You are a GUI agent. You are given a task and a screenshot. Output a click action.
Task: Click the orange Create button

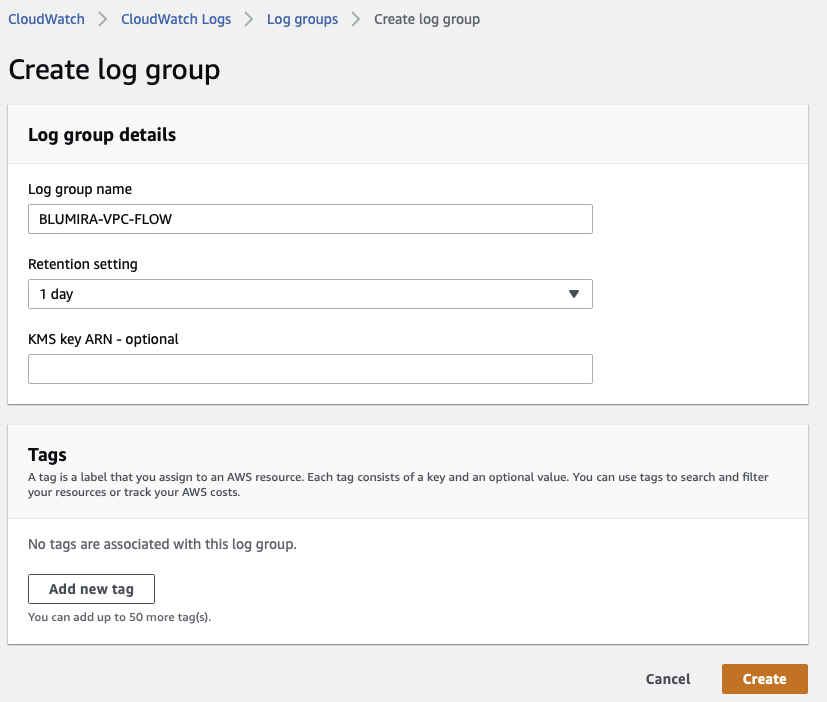(x=765, y=679)
